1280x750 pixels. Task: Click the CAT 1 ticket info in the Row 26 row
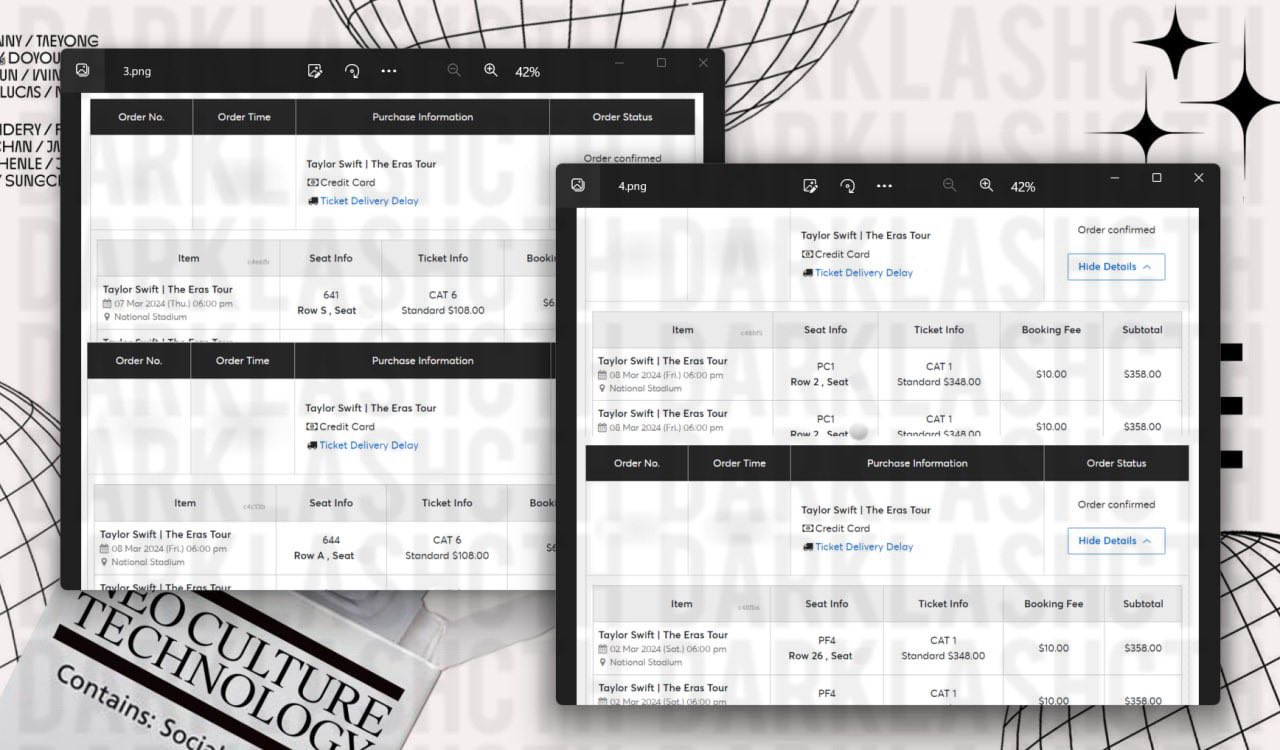(x=943, y=641)
